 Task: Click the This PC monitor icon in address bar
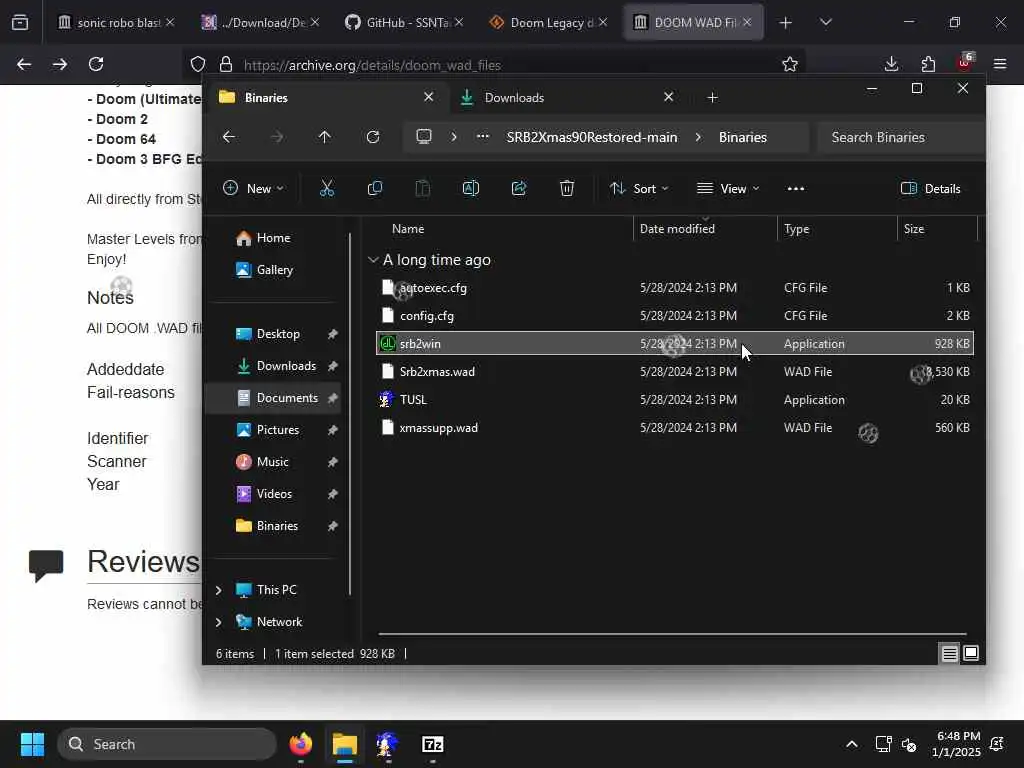coord(424,137)
